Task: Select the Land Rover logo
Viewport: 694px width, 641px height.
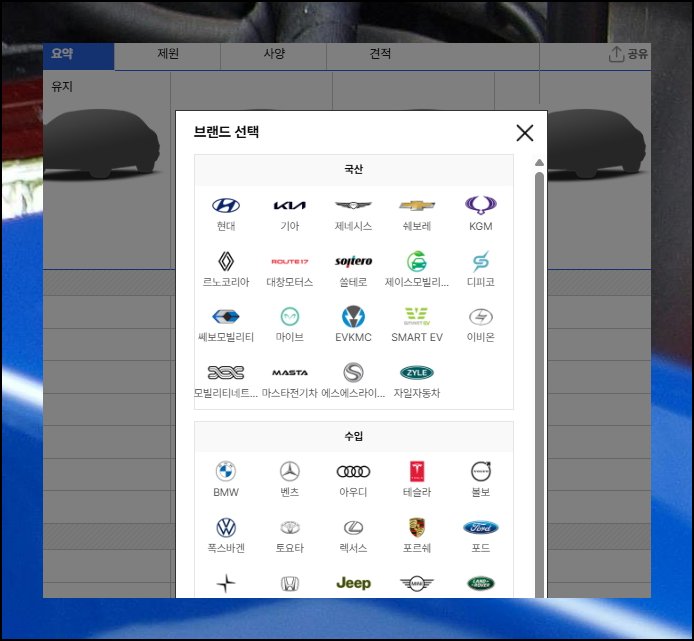Action: click(481, 583)
